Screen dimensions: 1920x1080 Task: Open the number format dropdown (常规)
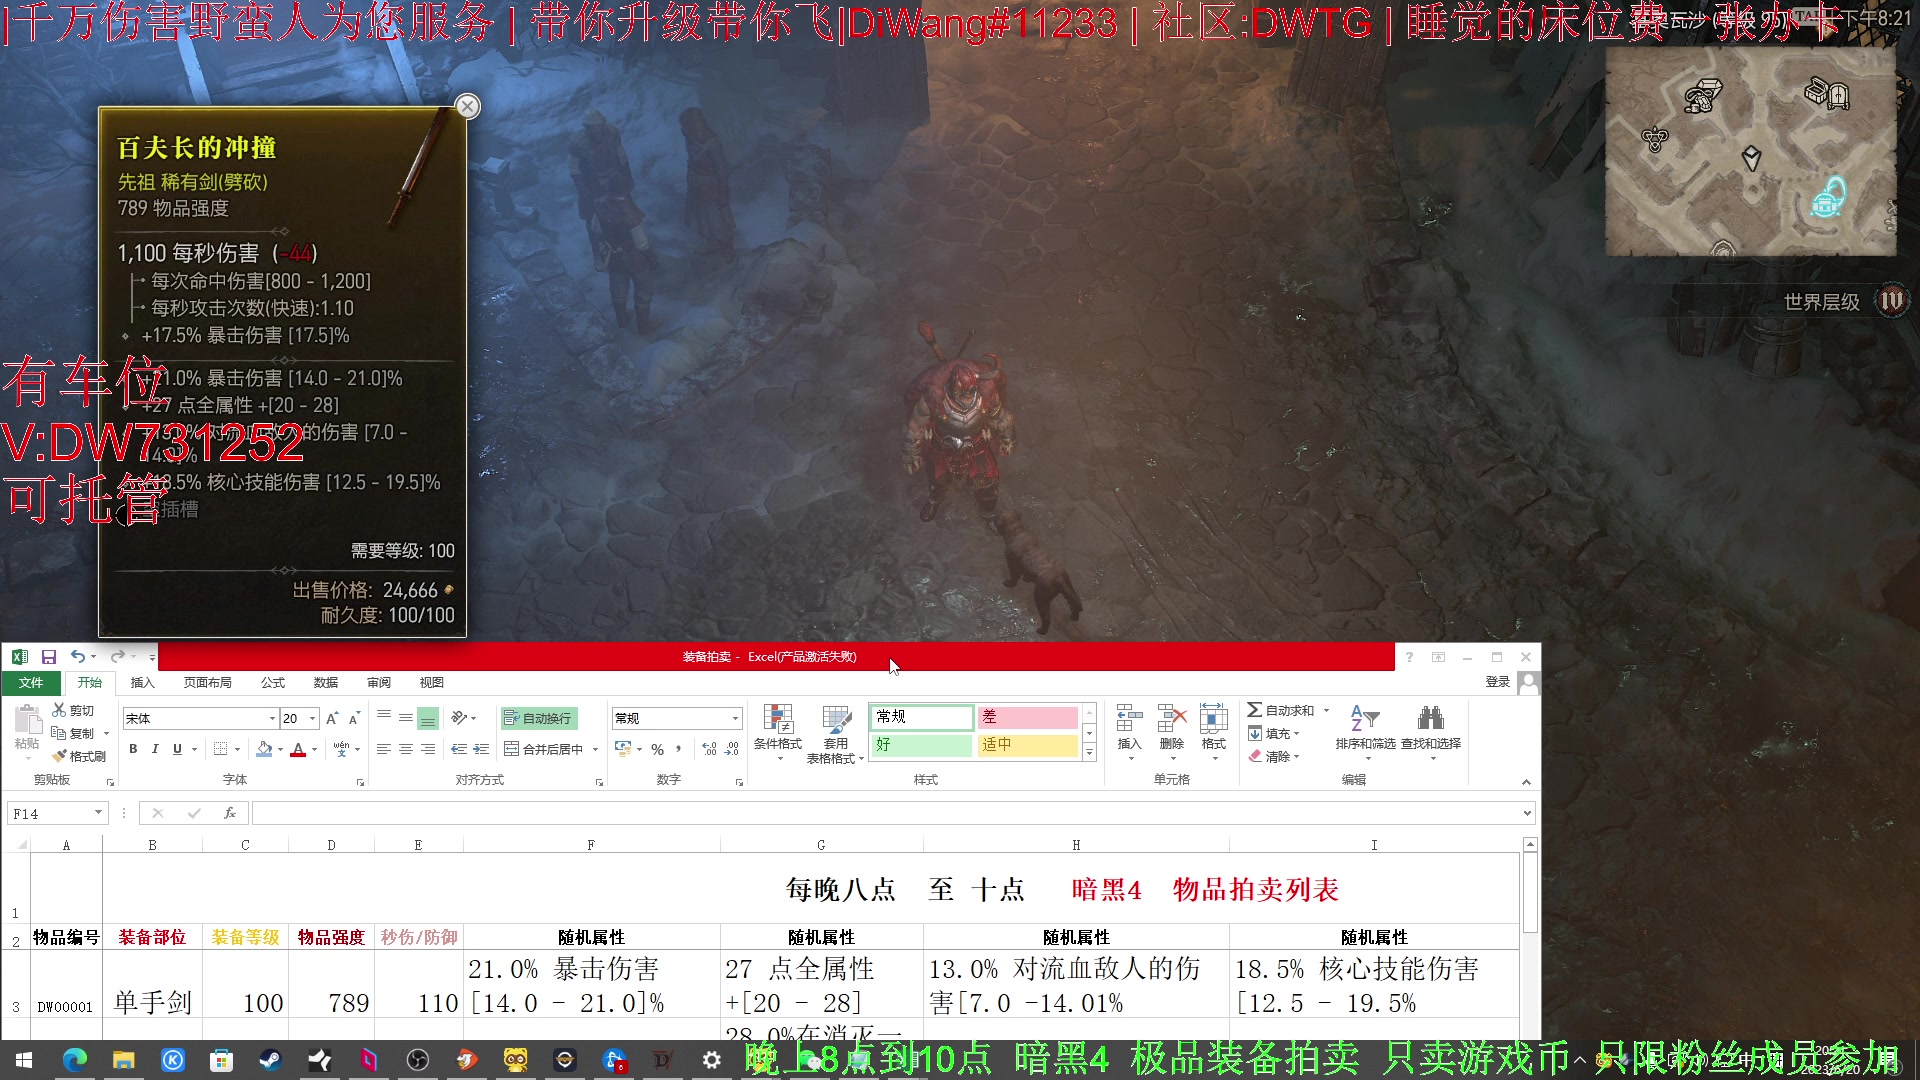736,718
